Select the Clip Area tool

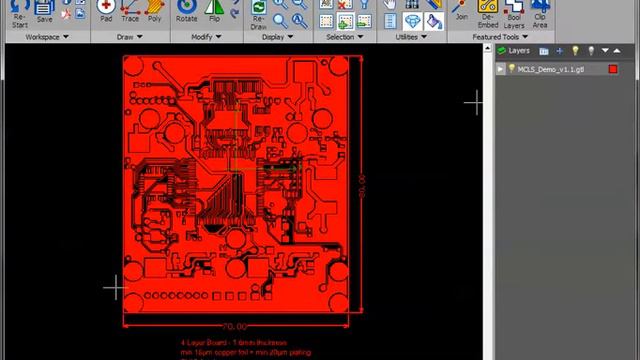pos(540,15)
